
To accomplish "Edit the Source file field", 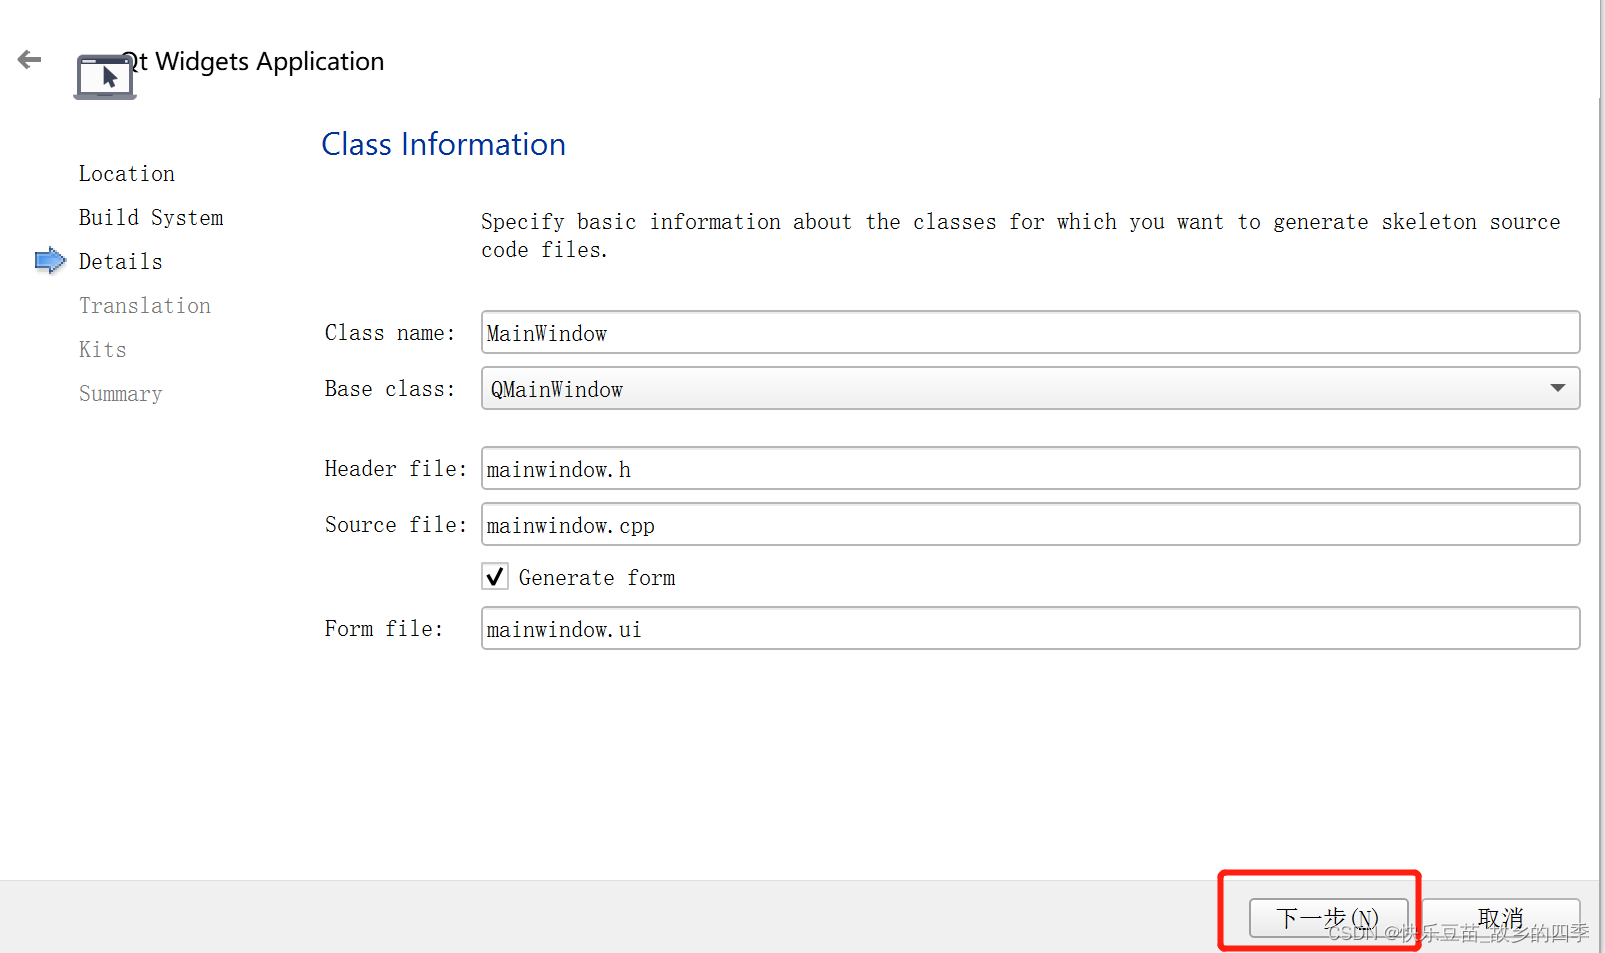I will 1030,524.
